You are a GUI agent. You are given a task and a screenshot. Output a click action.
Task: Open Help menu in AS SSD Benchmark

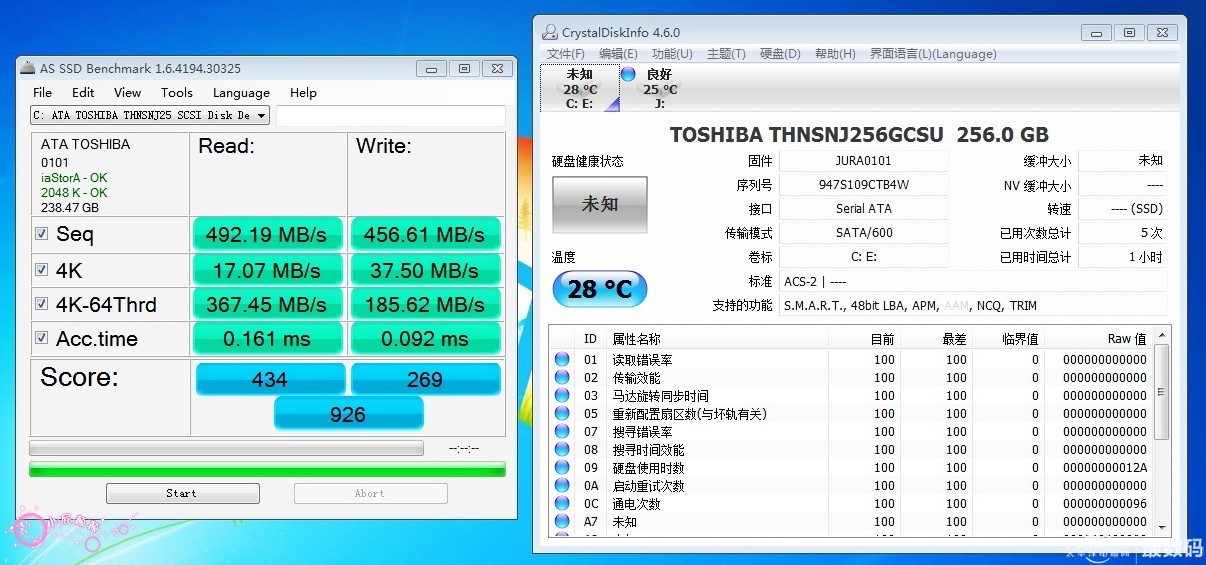303,93
